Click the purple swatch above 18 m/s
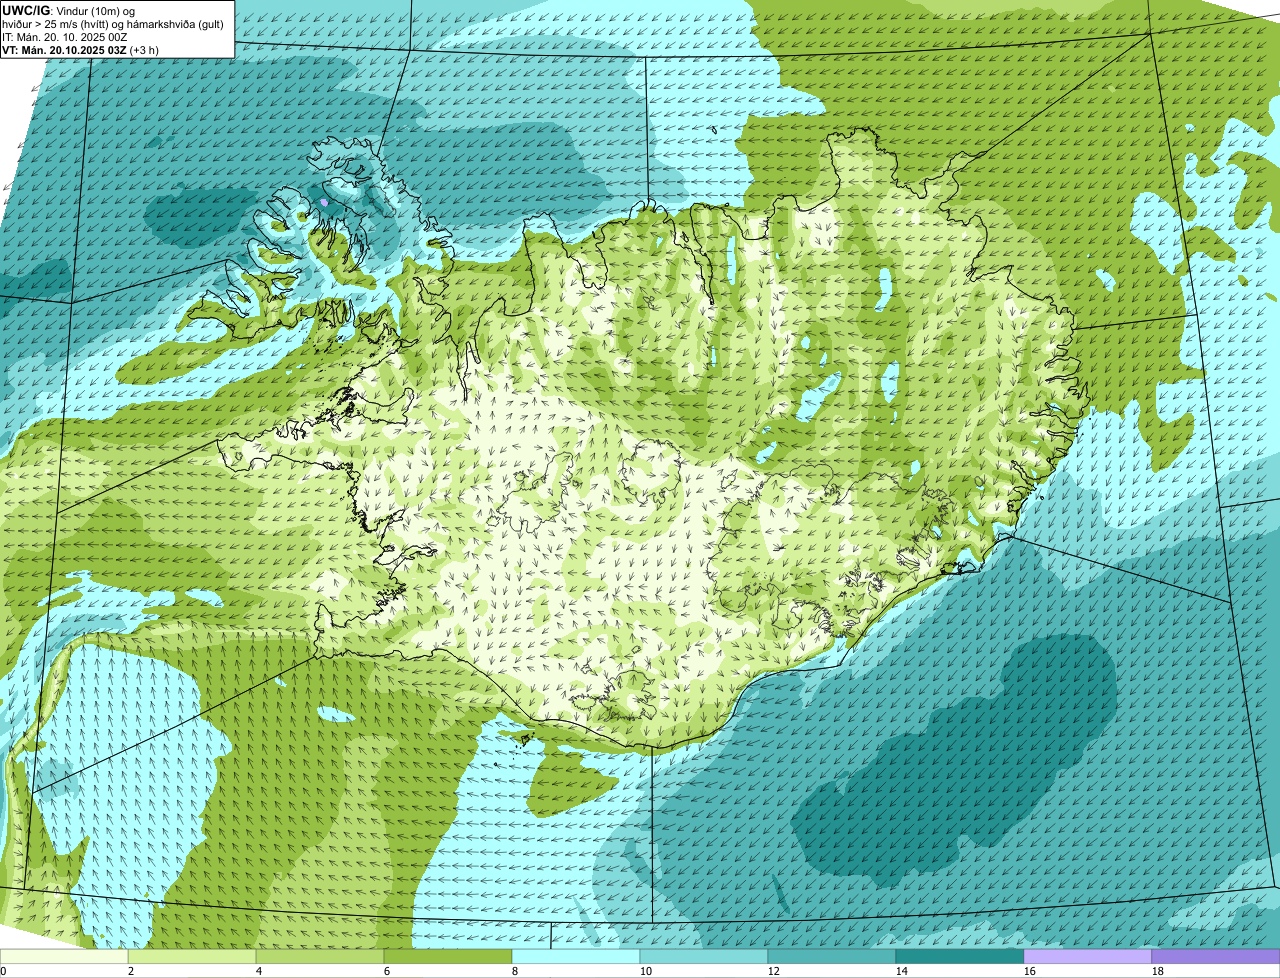 tap(1216, 956)
